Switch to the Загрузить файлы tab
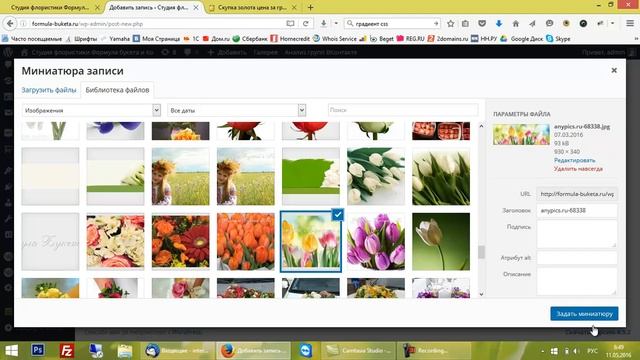The height and width of the screenshot is (360, 640). [x=49, y=90]
